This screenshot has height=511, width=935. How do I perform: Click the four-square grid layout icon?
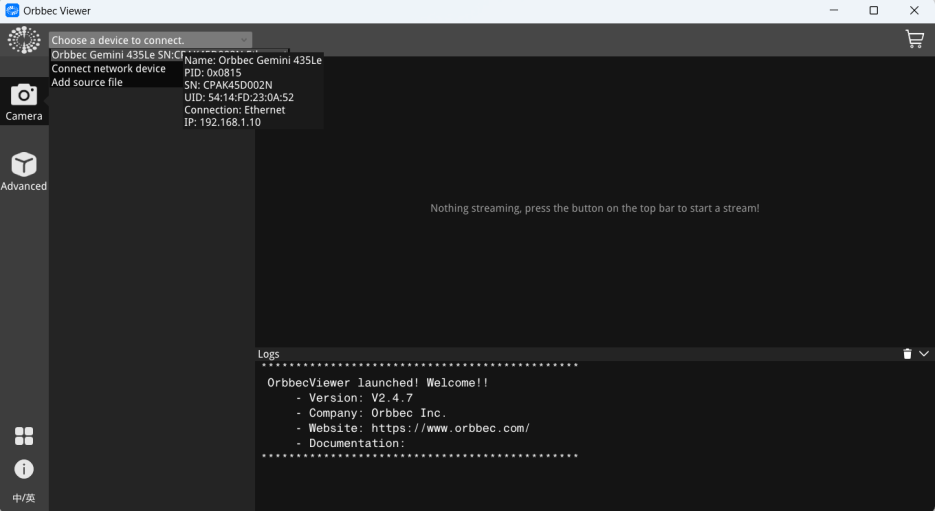24,436
